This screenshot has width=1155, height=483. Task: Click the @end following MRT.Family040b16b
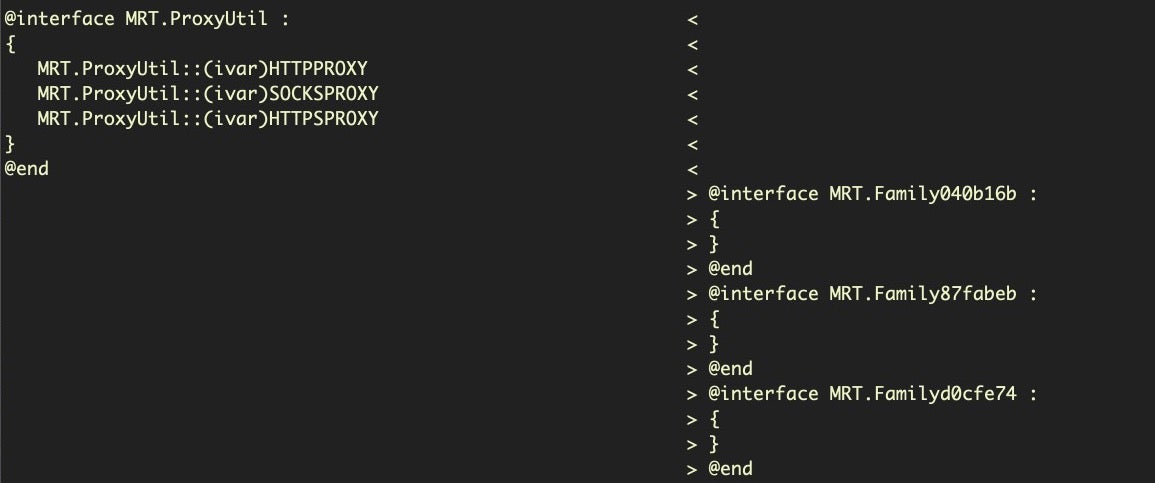click(730, 269)
